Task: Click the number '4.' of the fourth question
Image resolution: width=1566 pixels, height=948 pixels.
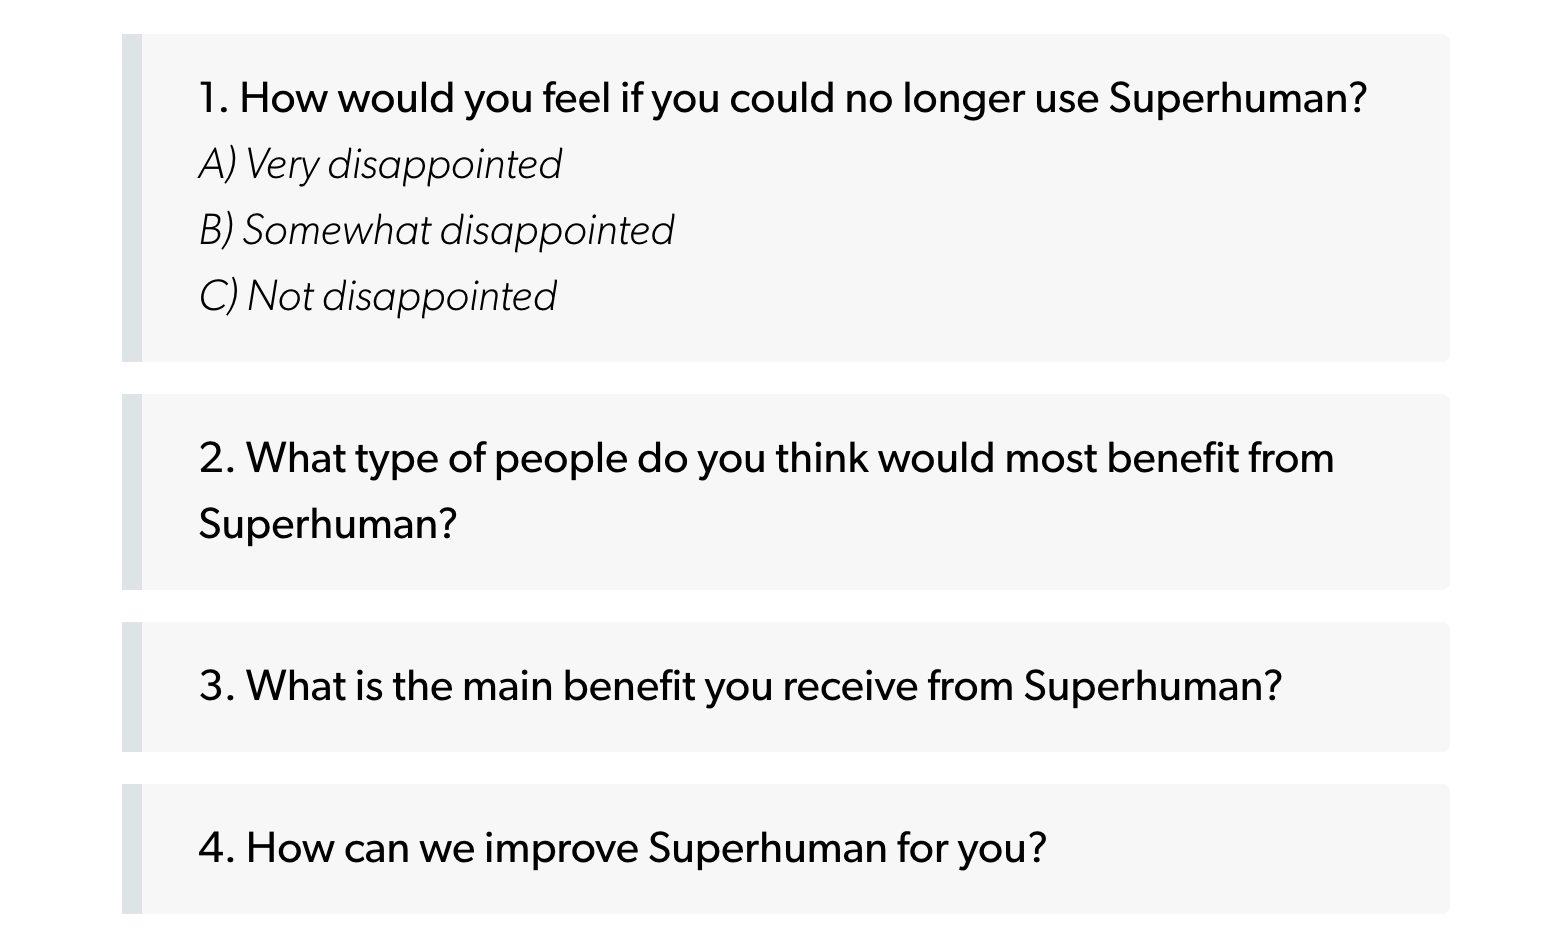Action: point(217,848)
